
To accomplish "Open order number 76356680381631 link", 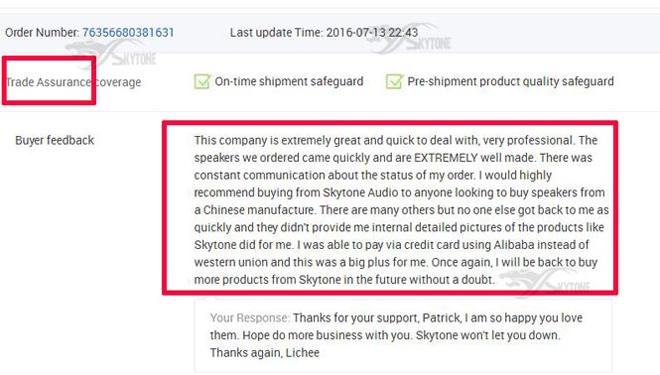I will pos(128,32).
